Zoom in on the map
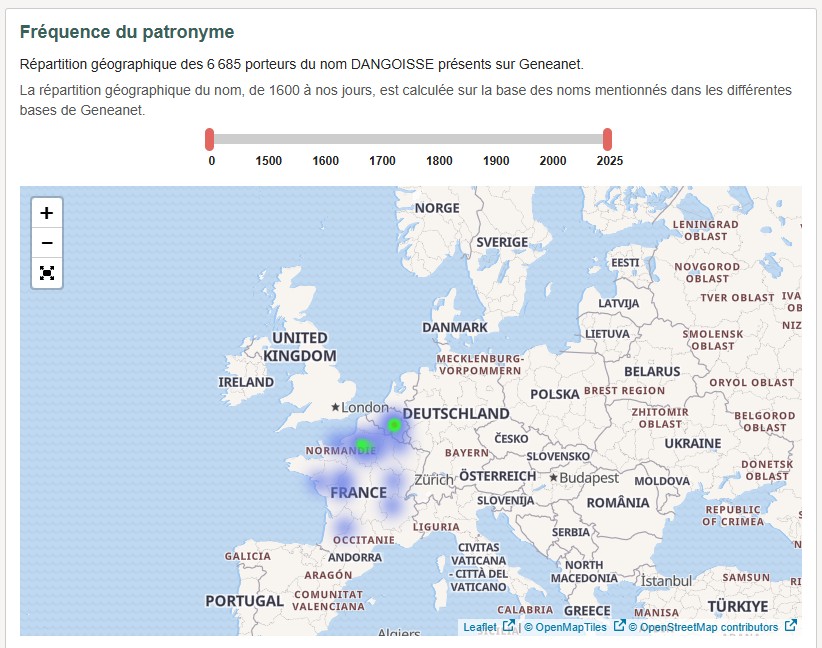822x648 pixels. [46, 211]
